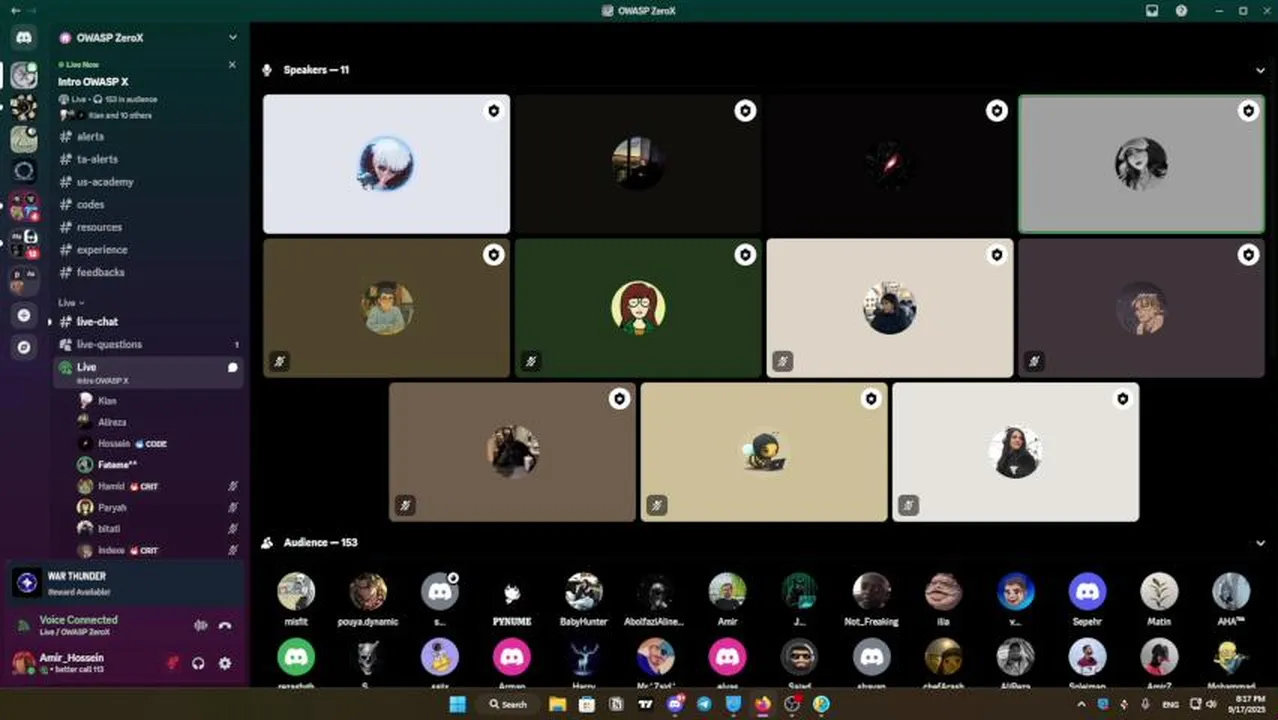Collapse the Audience section chevron
The height and width of the screenshot is (720, 1278).
[x=1260, y=543]
